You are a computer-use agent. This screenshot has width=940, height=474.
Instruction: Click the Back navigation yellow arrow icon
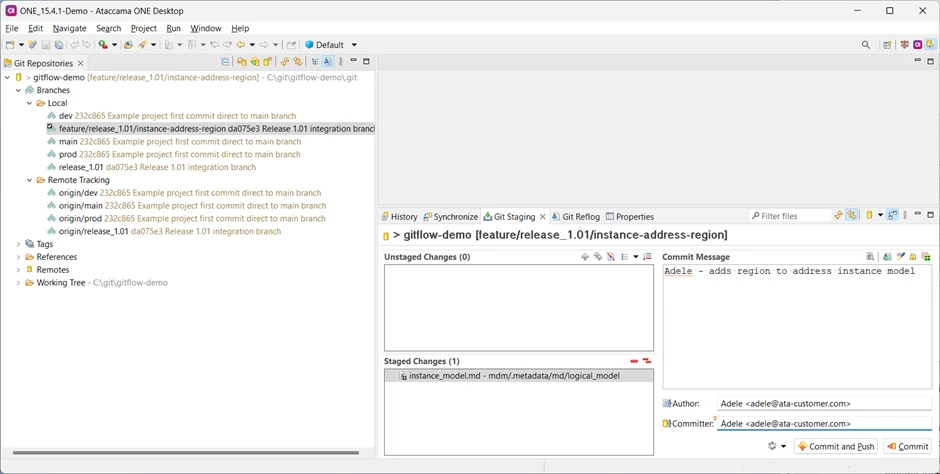[x=241, y=45]
